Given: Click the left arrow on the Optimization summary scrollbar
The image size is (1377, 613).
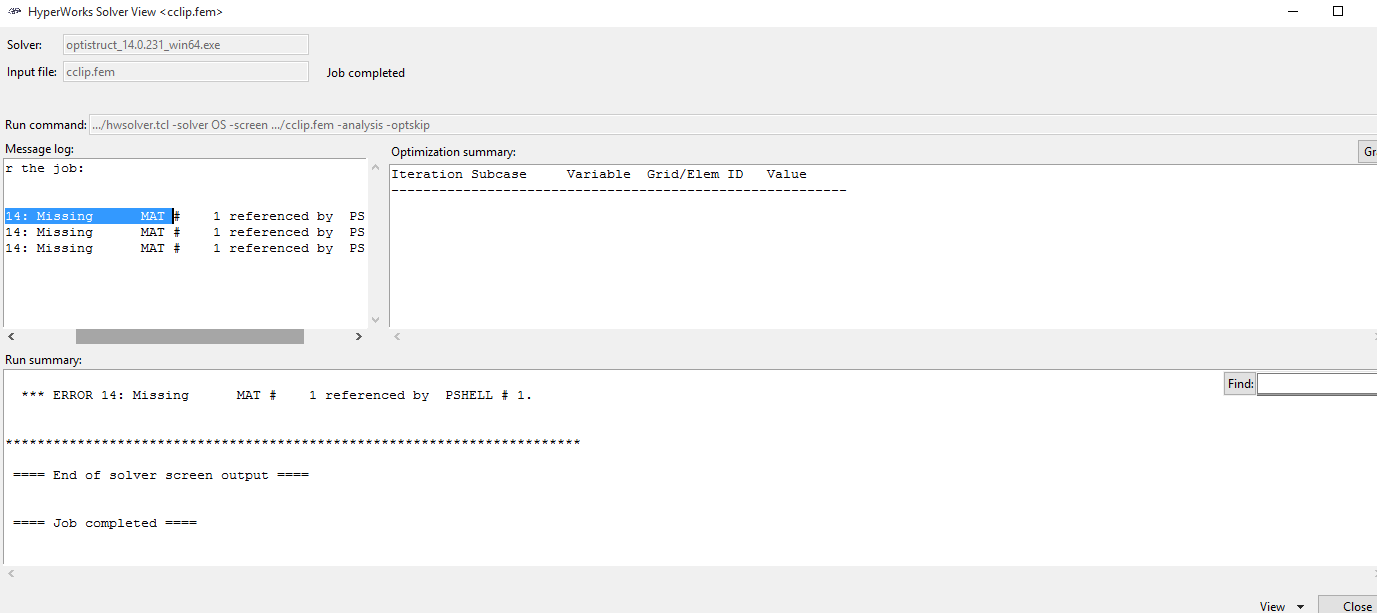Looking at the screenshot, I should point(395,336).
